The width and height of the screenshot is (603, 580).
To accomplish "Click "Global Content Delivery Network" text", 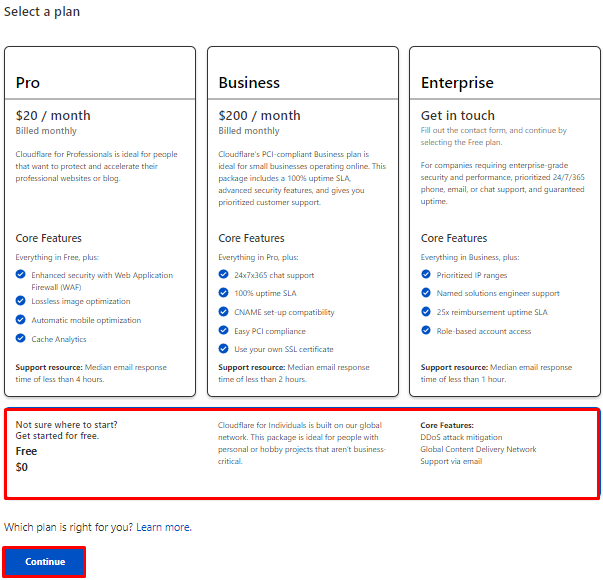I will pos(478,449).
